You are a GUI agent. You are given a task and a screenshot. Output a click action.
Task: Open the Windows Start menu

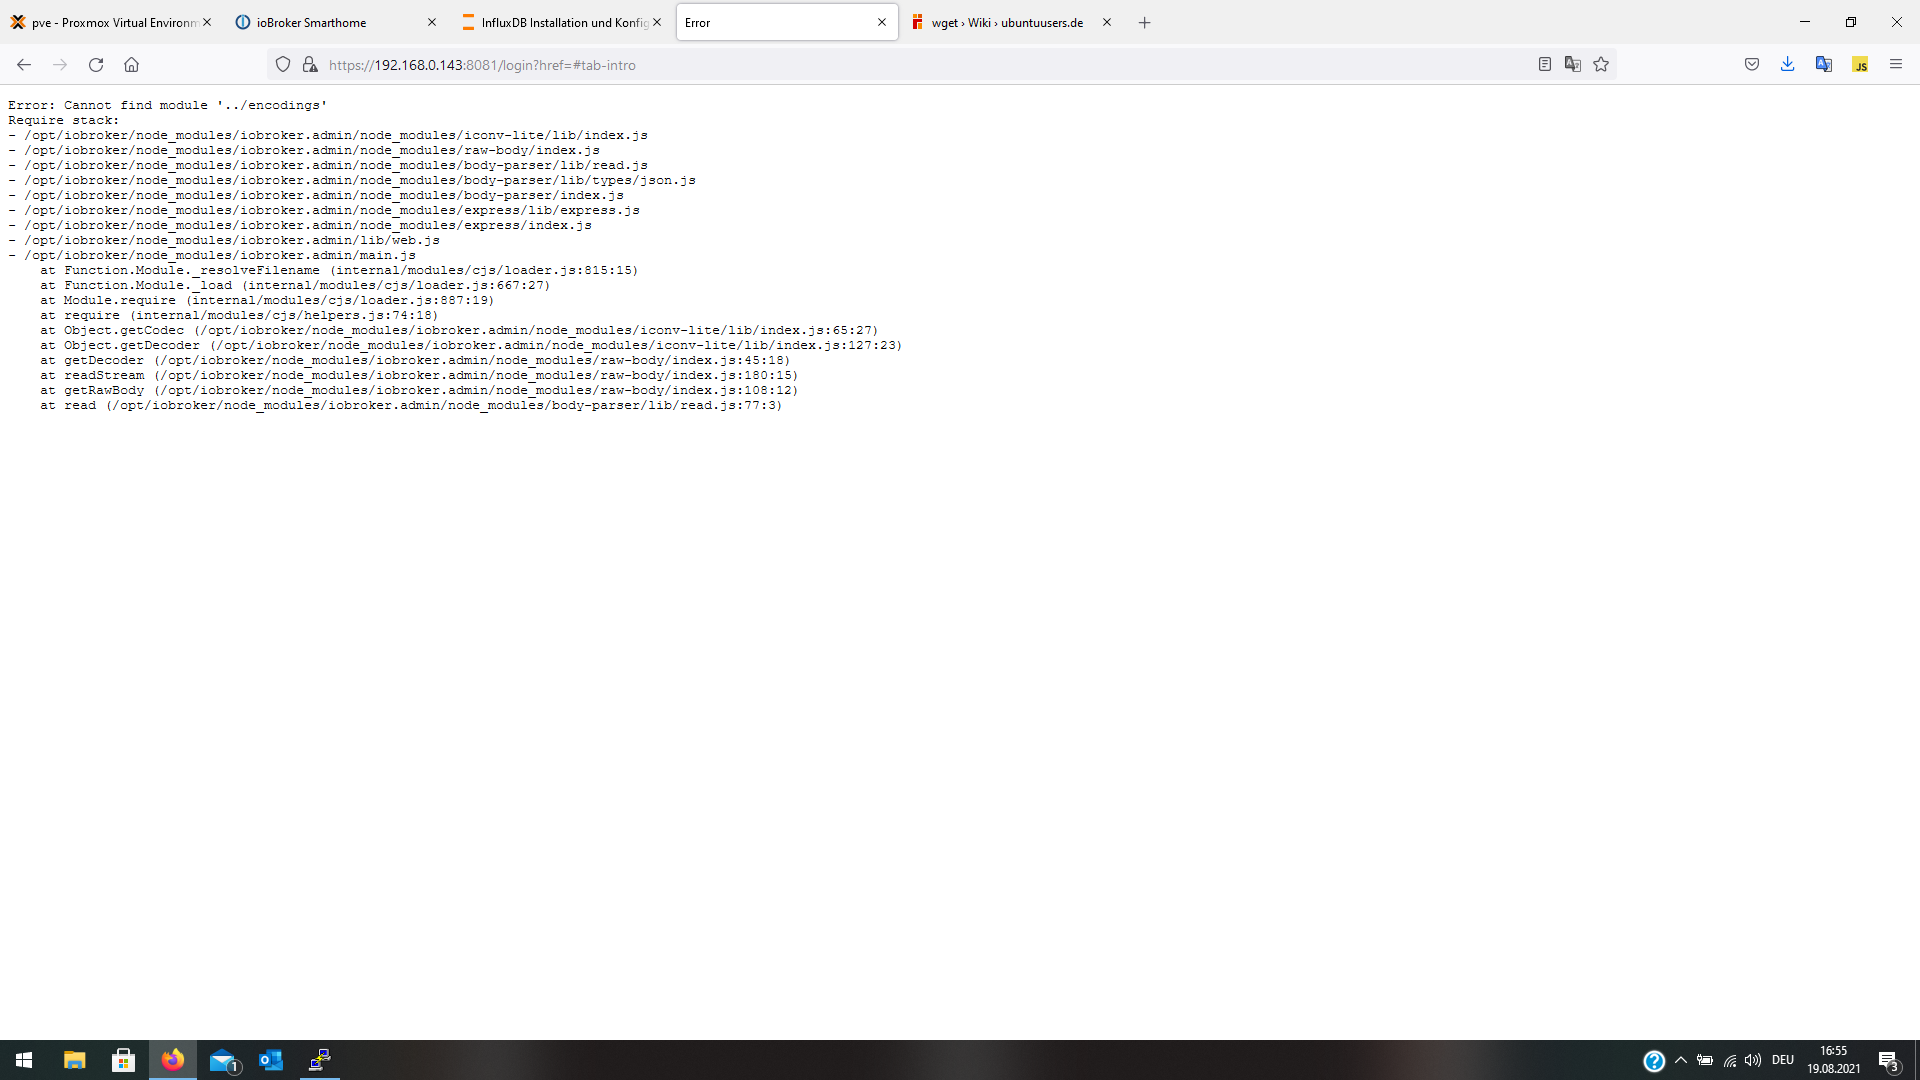click(24, 1060)
